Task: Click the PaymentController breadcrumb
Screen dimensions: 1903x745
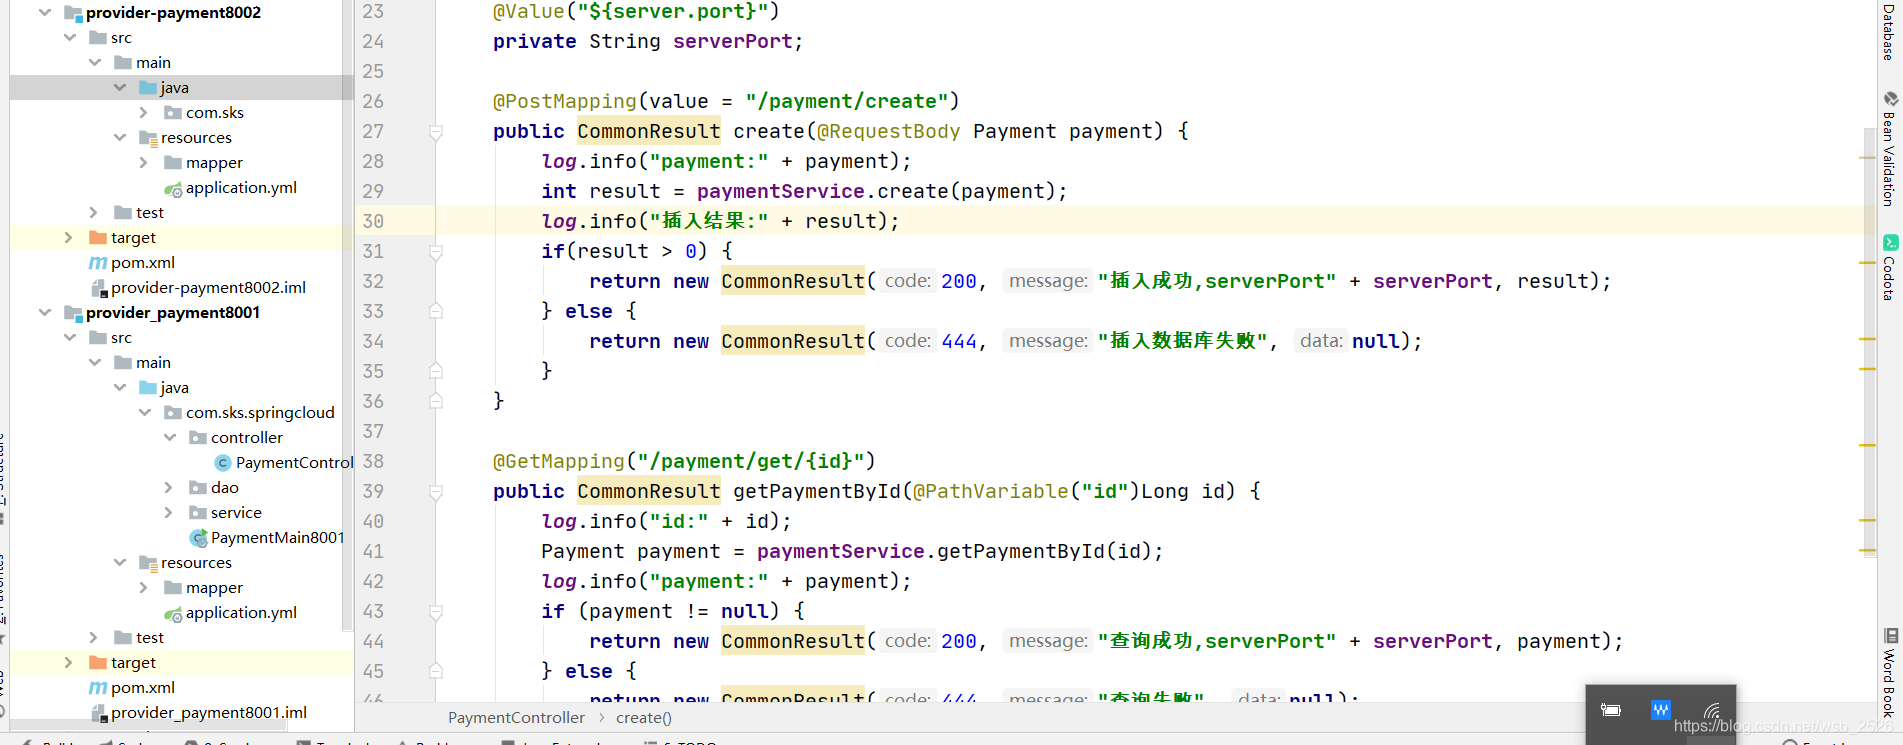Action: 516,718
